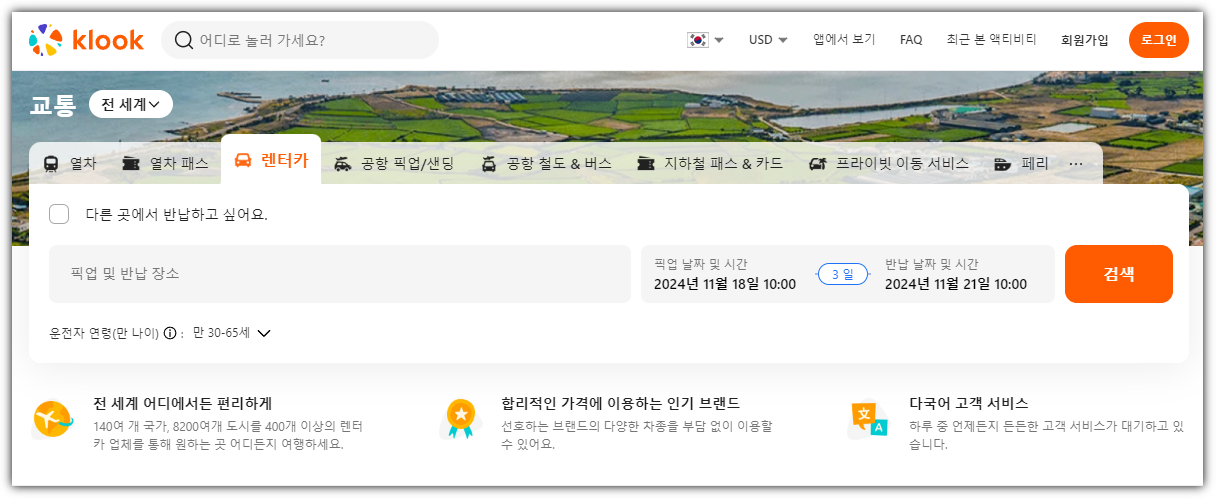Switch to the '페리' tab

(x=1022, y=163)
